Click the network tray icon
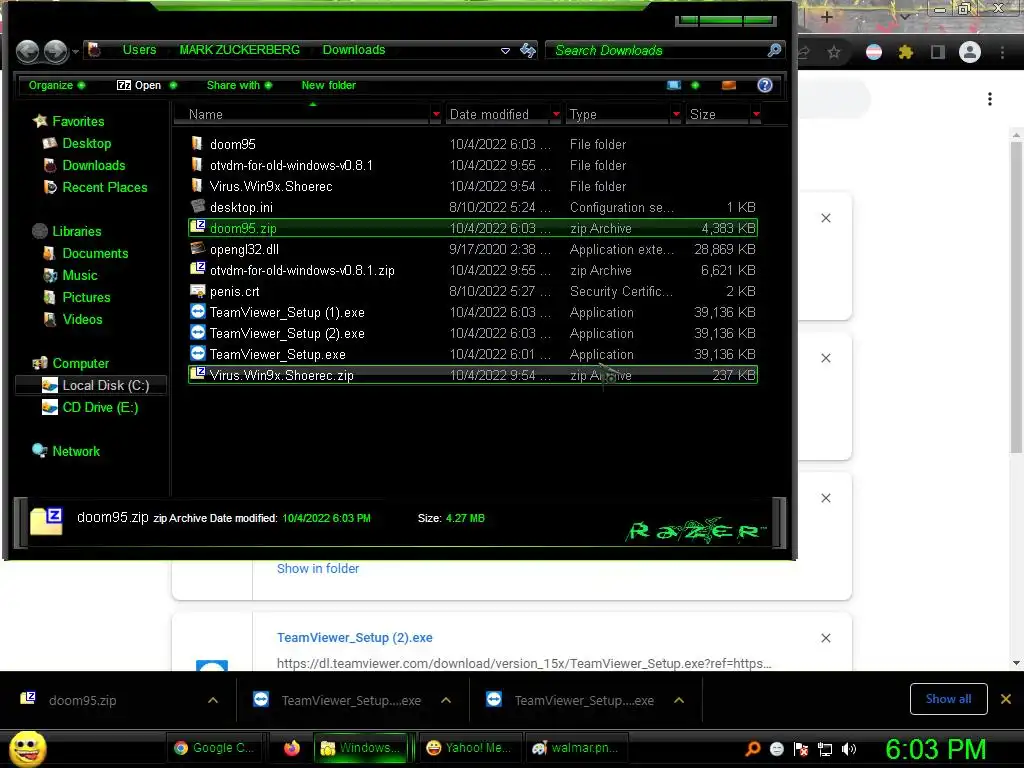Viewport: 1024px width, 768px height. [825, 749]
